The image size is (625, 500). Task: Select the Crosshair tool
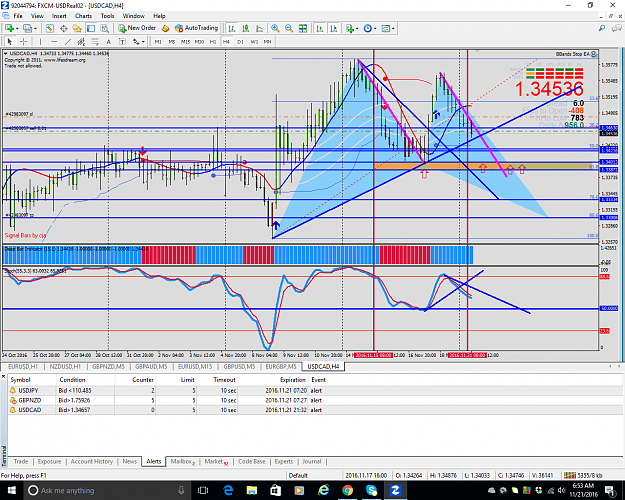(24, 41)
